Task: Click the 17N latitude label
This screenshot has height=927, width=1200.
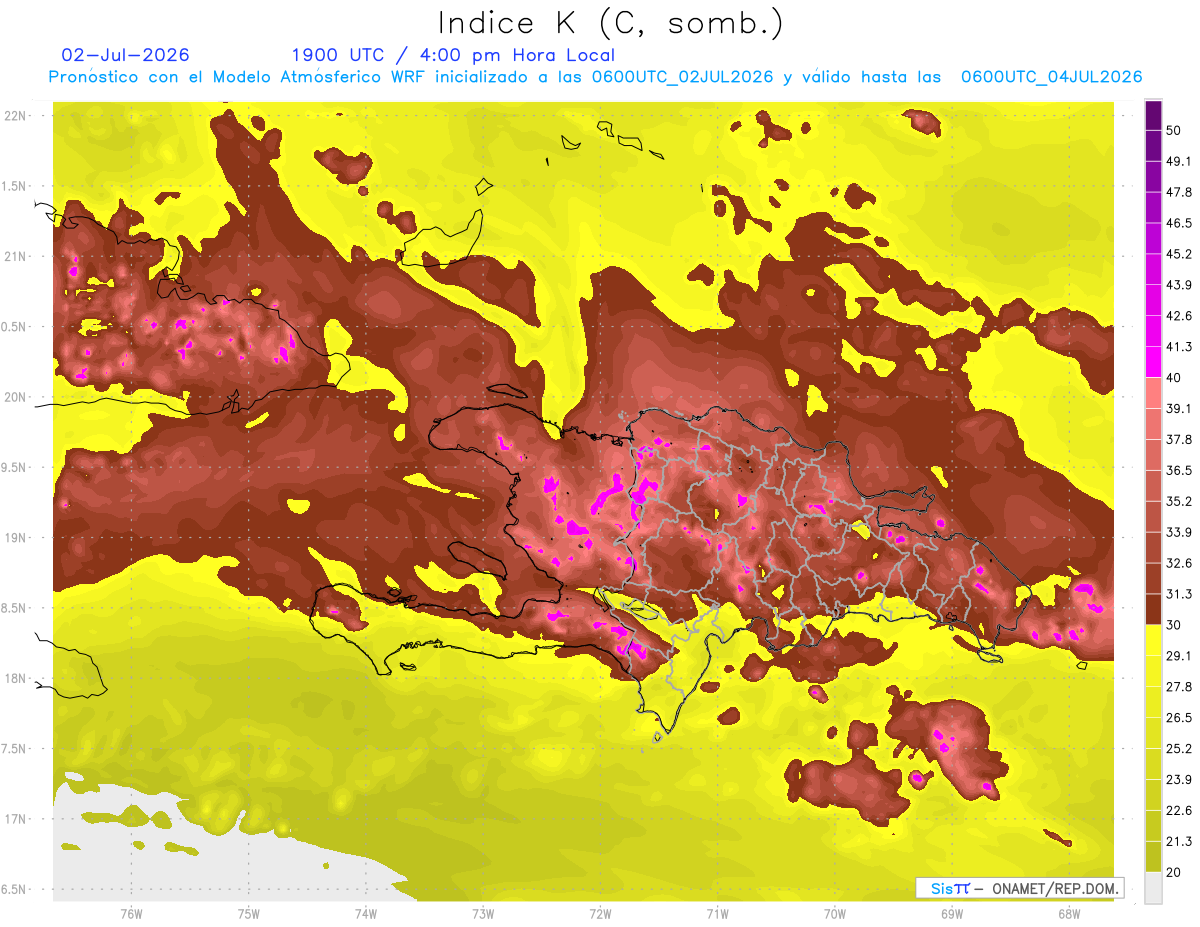Action: [16, 818]
